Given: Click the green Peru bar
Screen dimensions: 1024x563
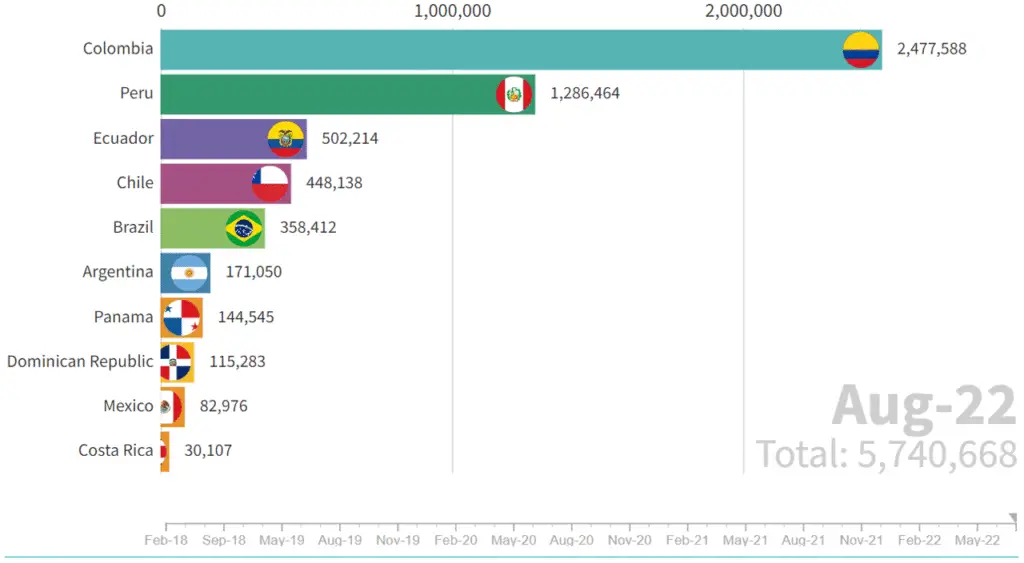Looking at the screenshot, I should click(x=330, y=94).
